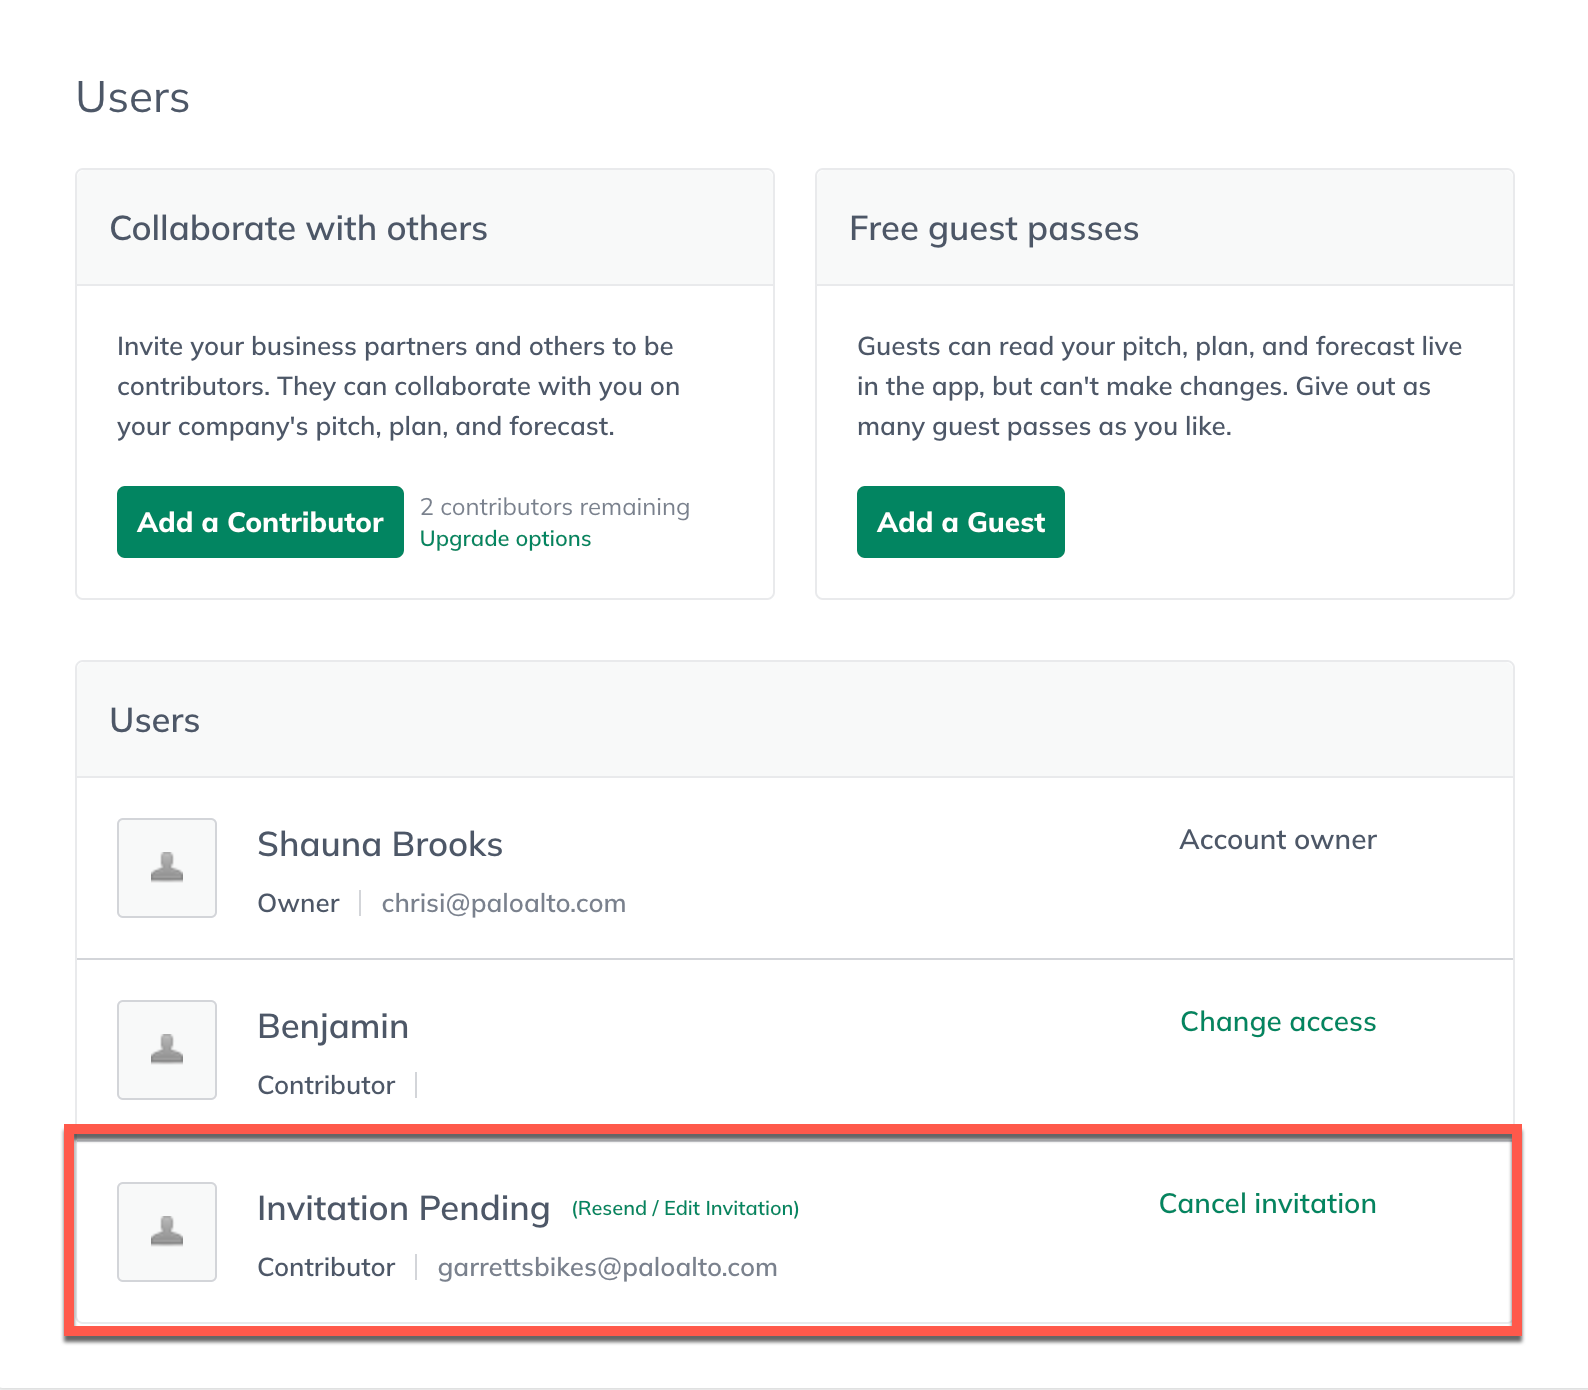Select the Invitation Pending title text
The height and width of the screenshot is (1390, 1588).
(403, 1209)
